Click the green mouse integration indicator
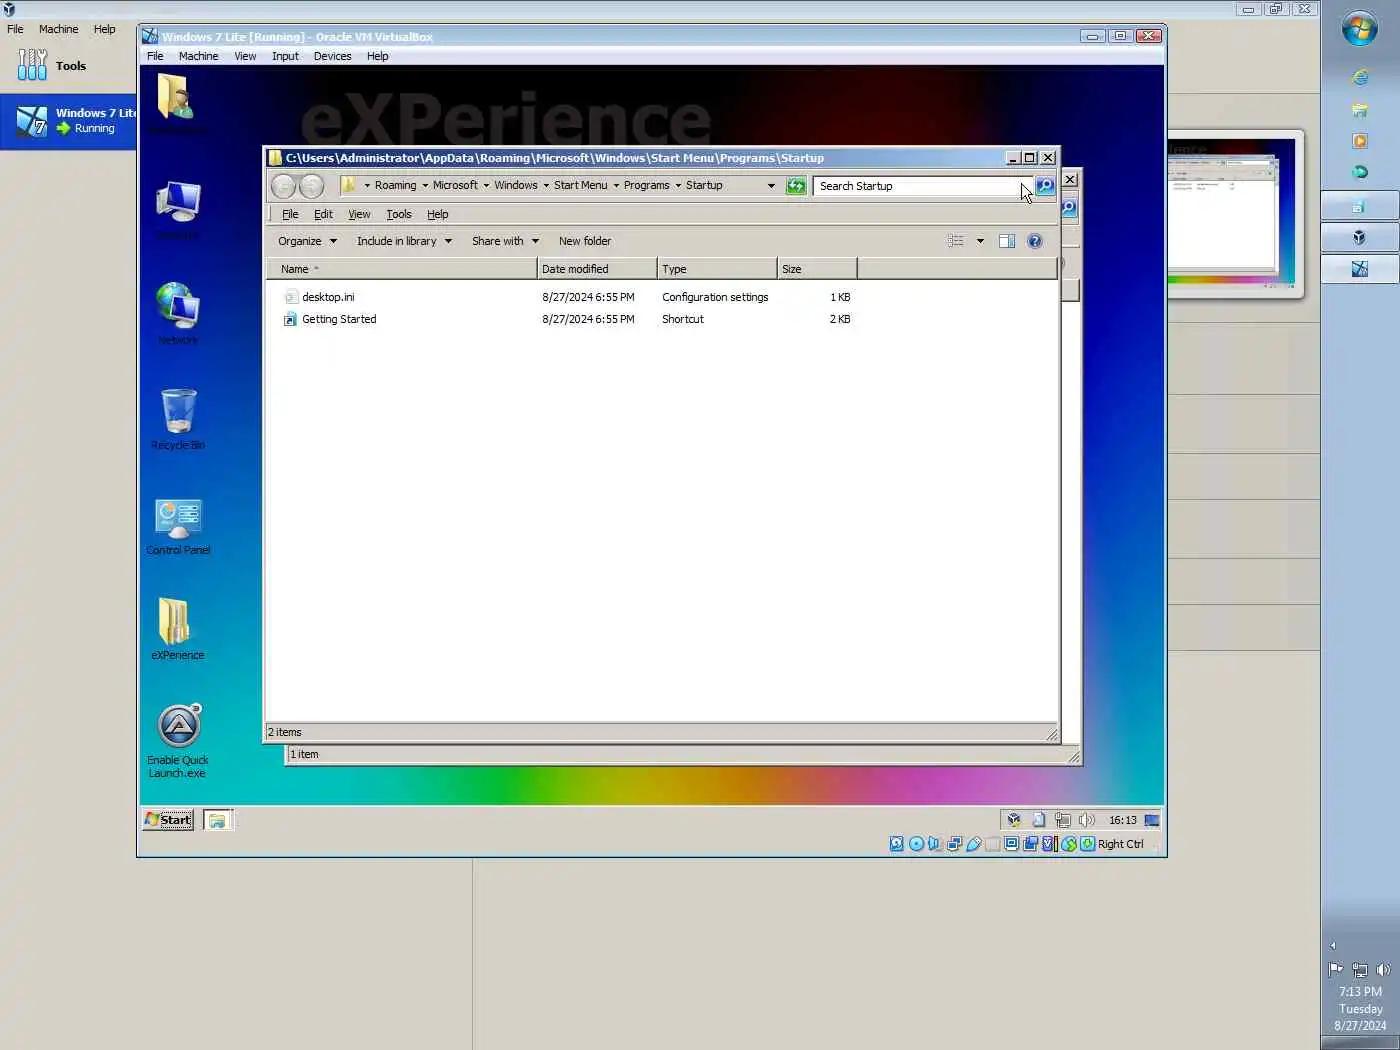 coord(1069,844)
